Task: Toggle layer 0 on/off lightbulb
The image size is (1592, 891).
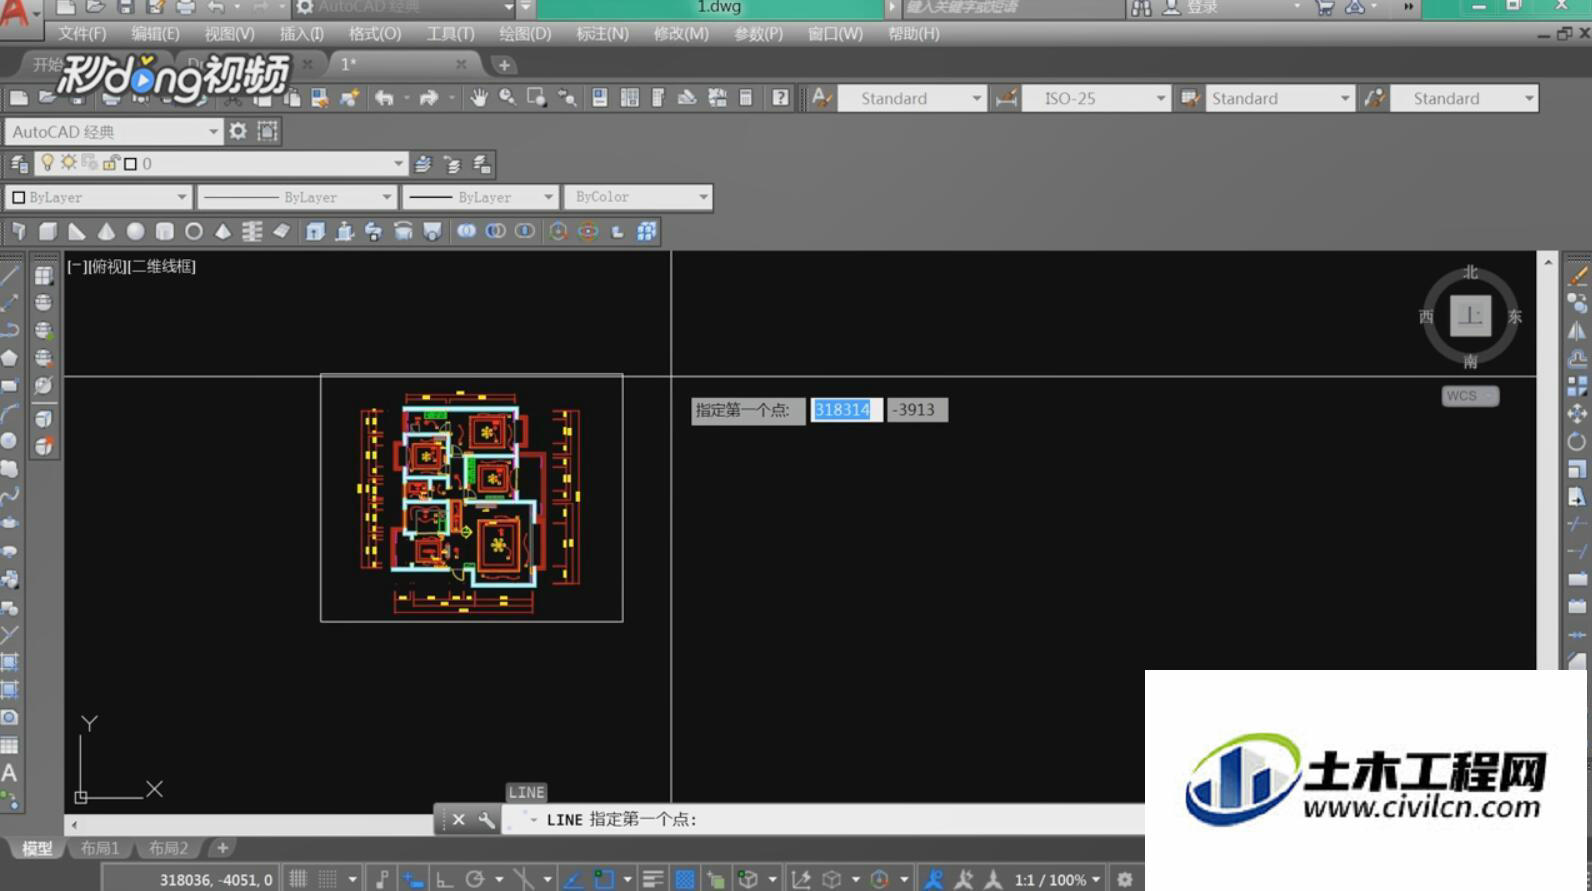Action: tap(47, 163)
